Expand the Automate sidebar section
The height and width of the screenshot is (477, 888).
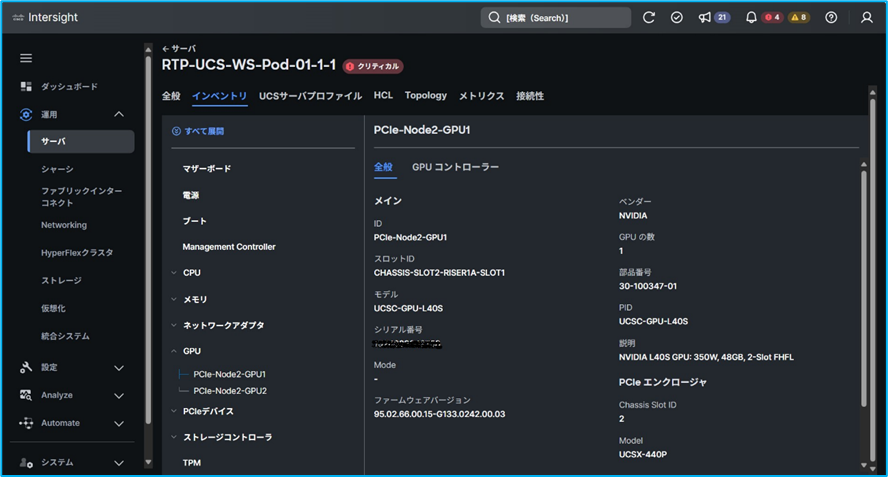coord(119,423)
